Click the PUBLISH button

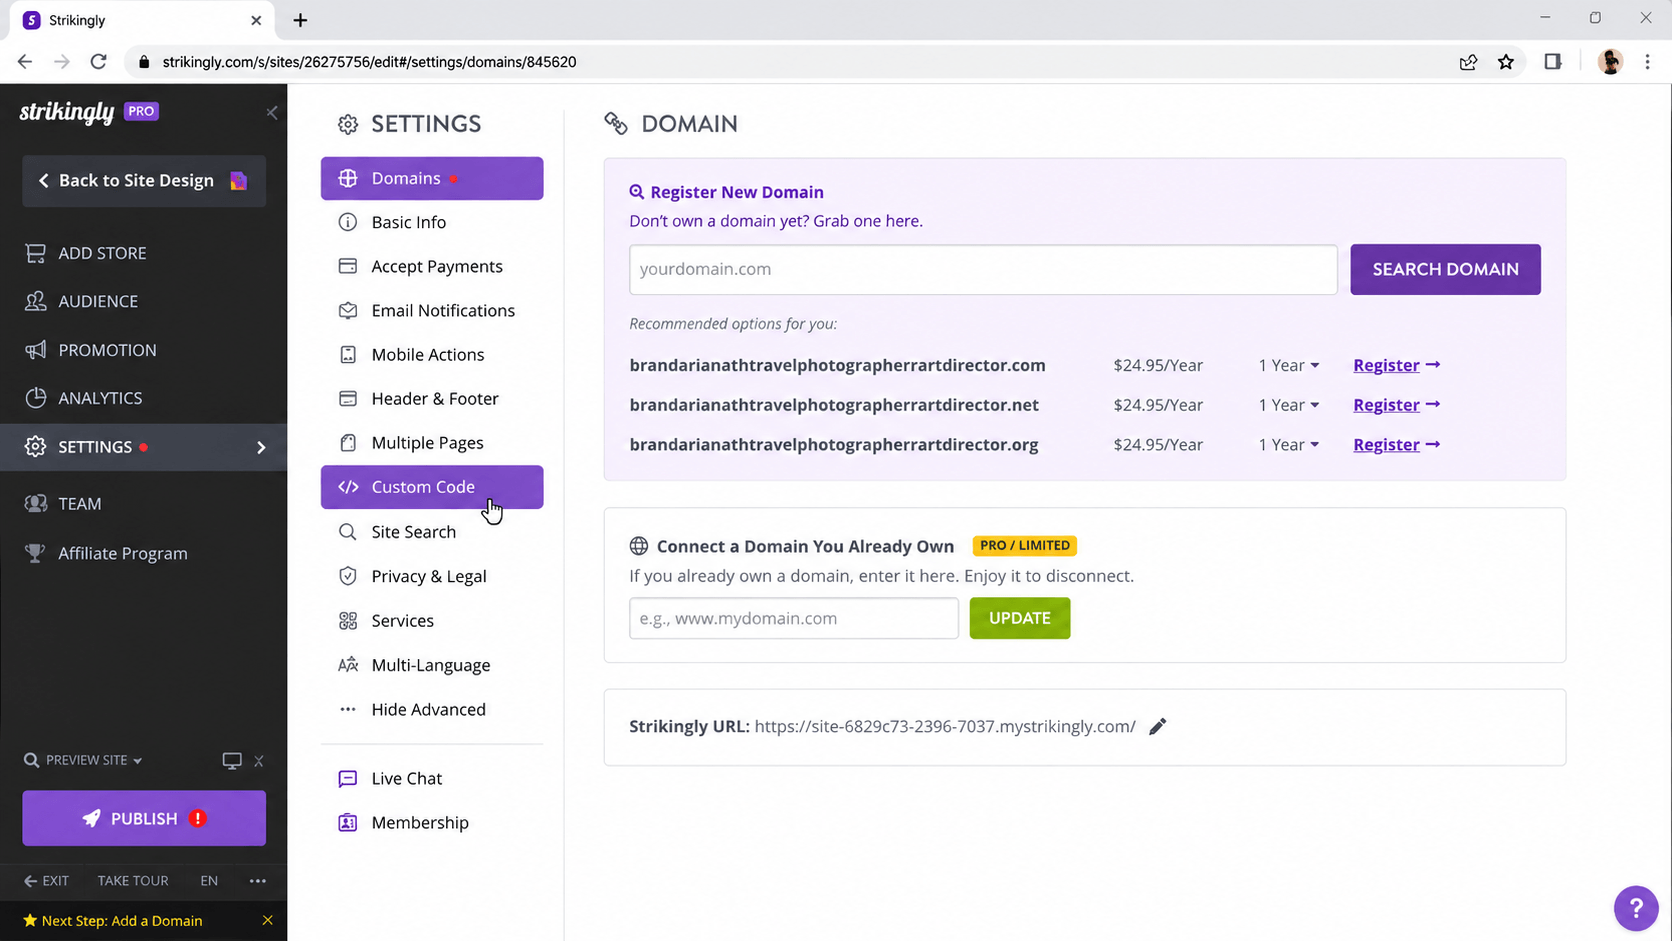[x=144, y=818]
